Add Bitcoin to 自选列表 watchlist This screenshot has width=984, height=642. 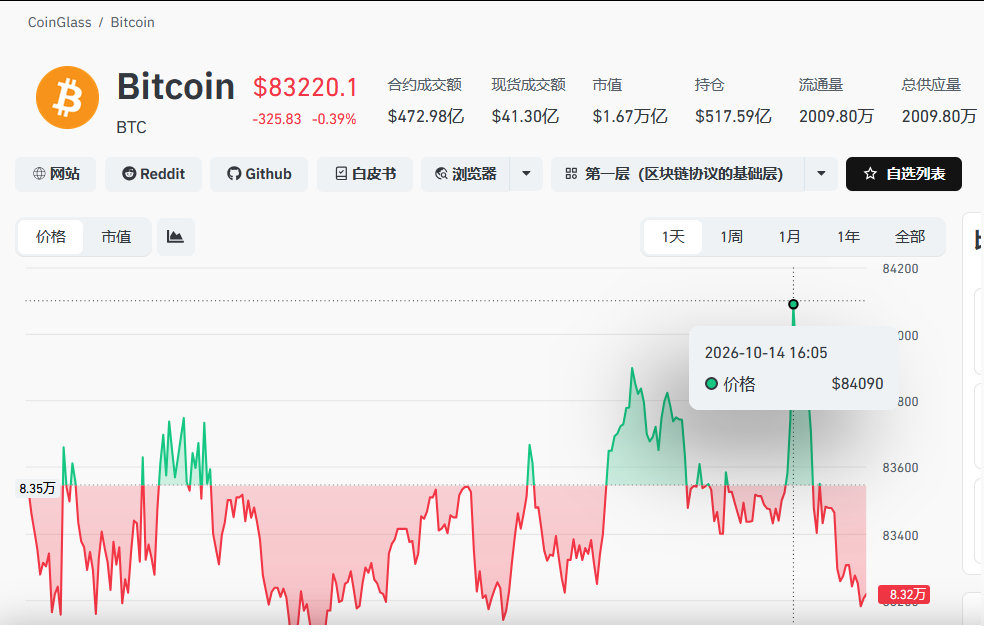point(904,174)
